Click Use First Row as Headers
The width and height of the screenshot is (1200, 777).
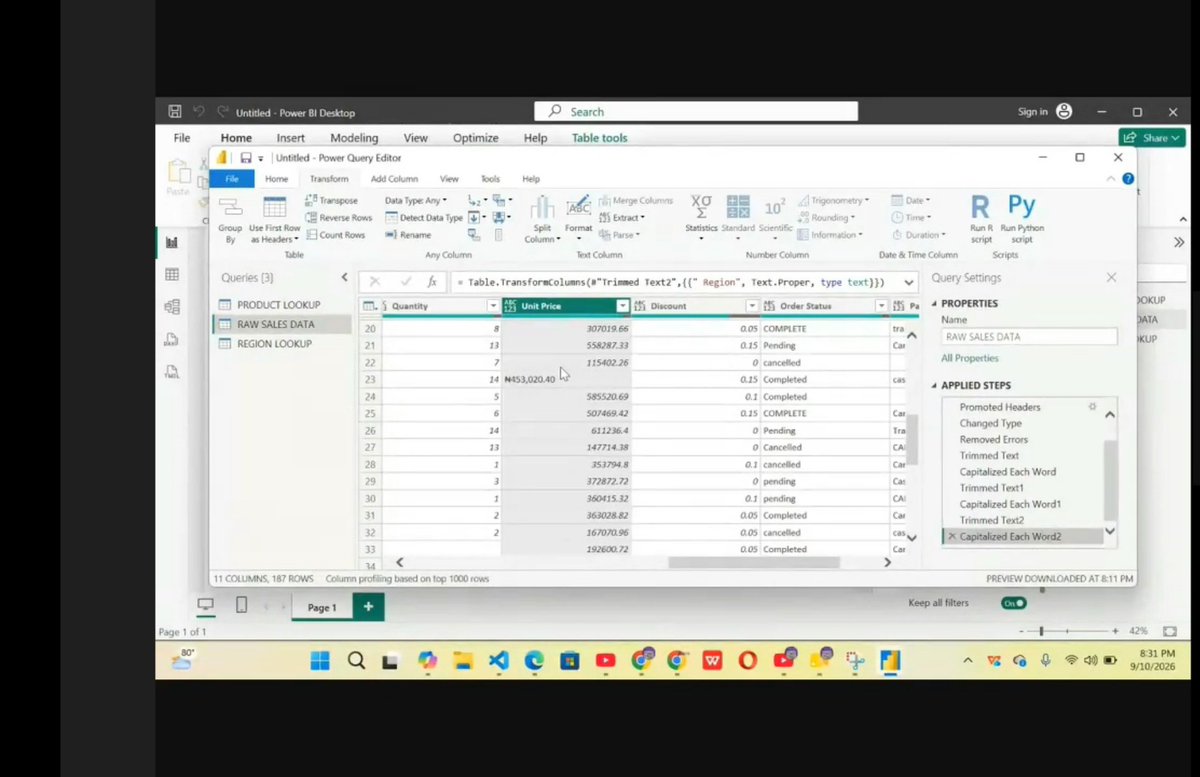pos(274,220)
